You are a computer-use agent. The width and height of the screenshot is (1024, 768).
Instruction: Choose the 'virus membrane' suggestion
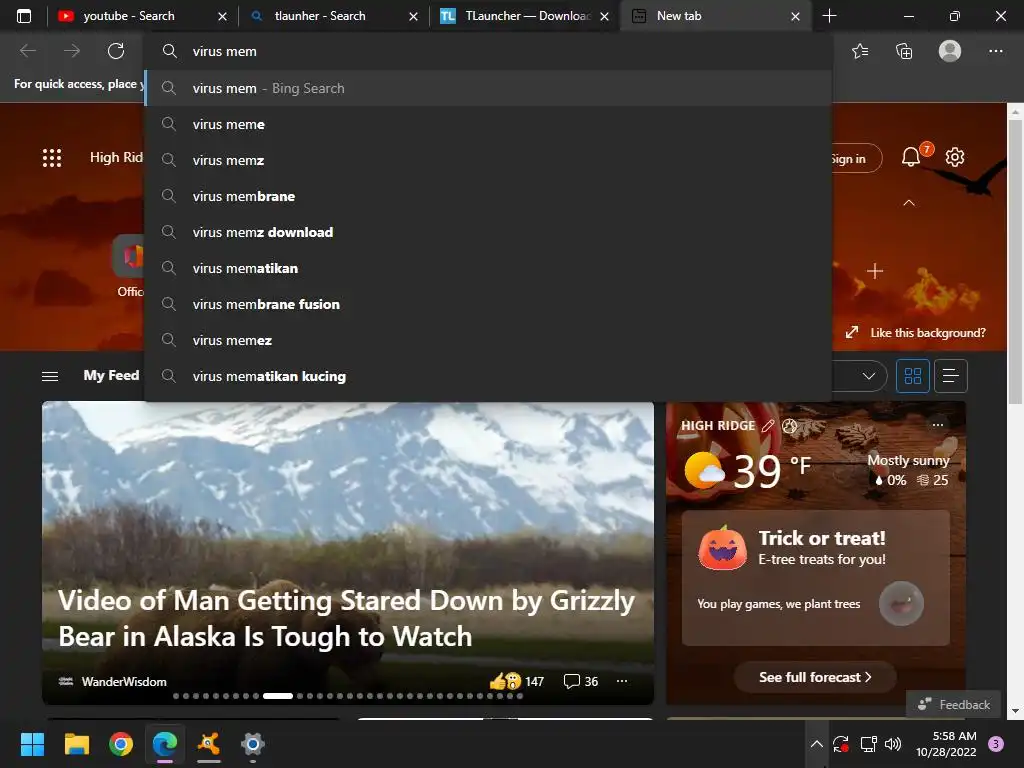point(487,196)
